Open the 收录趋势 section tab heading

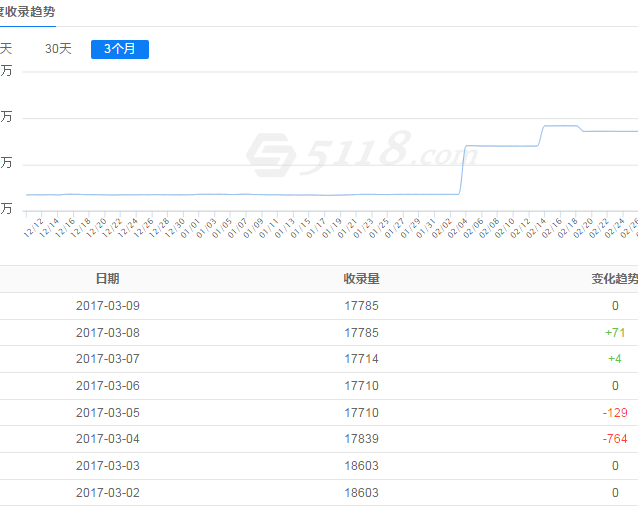pyautogui.click(x=27, y=10)
